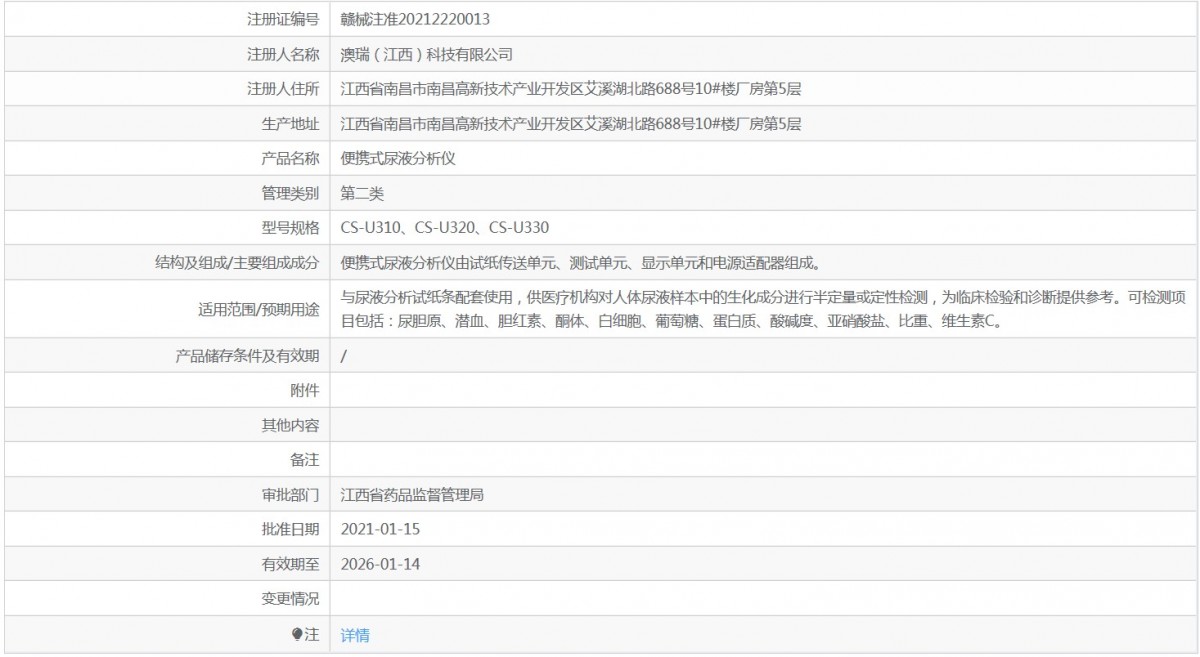
Task: Click expiry date 2026-01-14
Action: pos(381,565)
